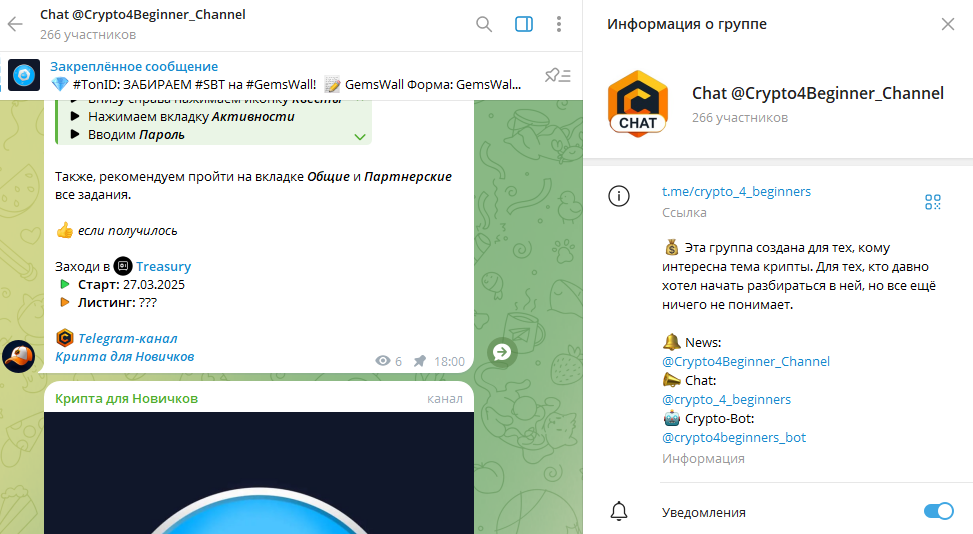Click the orange arrow by Листинг
The width and height of the screenshot is (973, 534).
point(65,302)
